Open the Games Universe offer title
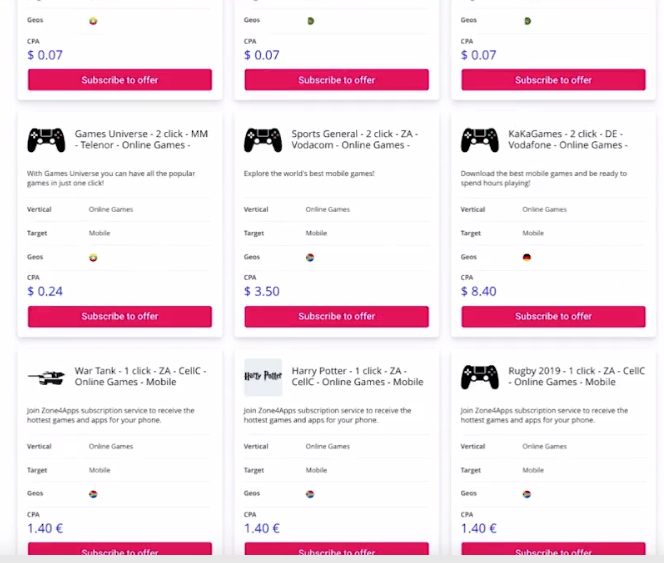Screen dimensions: 664x563 point(141,139)
